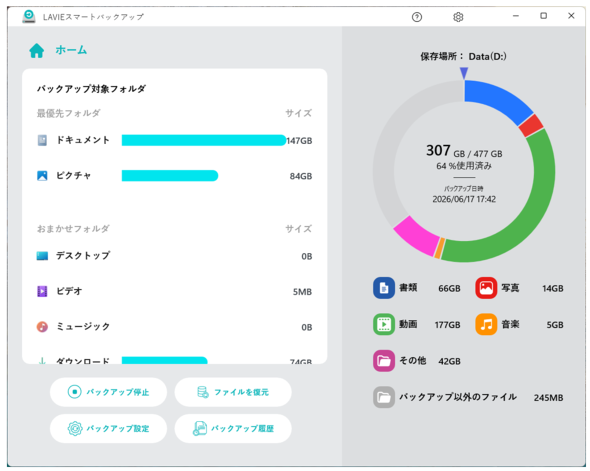Click the ドキュメント 147GB size bar
The image size is (590, 471).
tap(204, 140)
